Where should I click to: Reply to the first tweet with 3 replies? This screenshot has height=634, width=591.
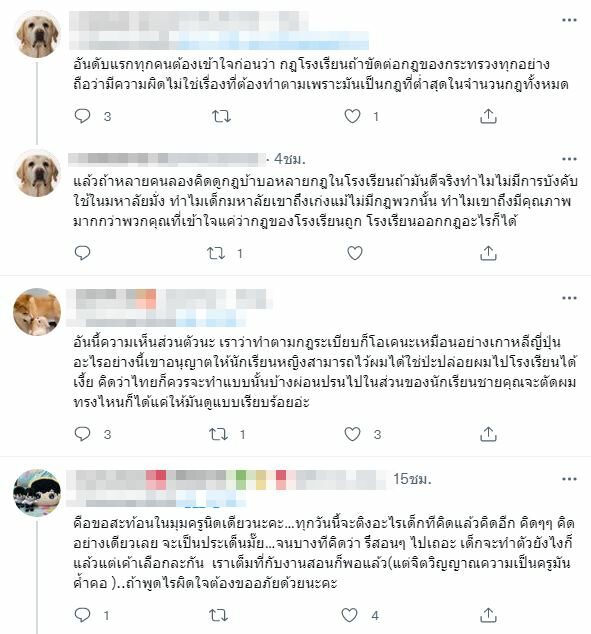click(82, 116)
